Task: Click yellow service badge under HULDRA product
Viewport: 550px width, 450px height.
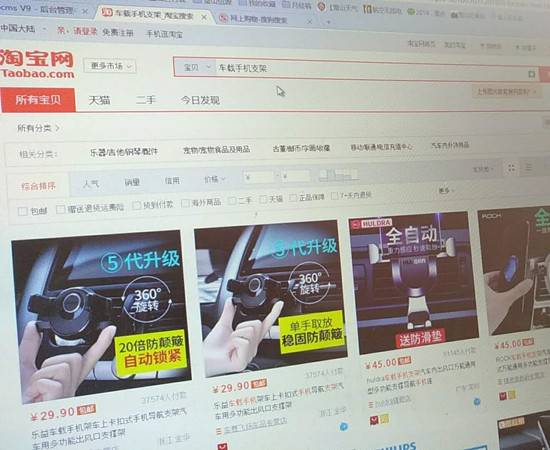Action: point(384,419)
